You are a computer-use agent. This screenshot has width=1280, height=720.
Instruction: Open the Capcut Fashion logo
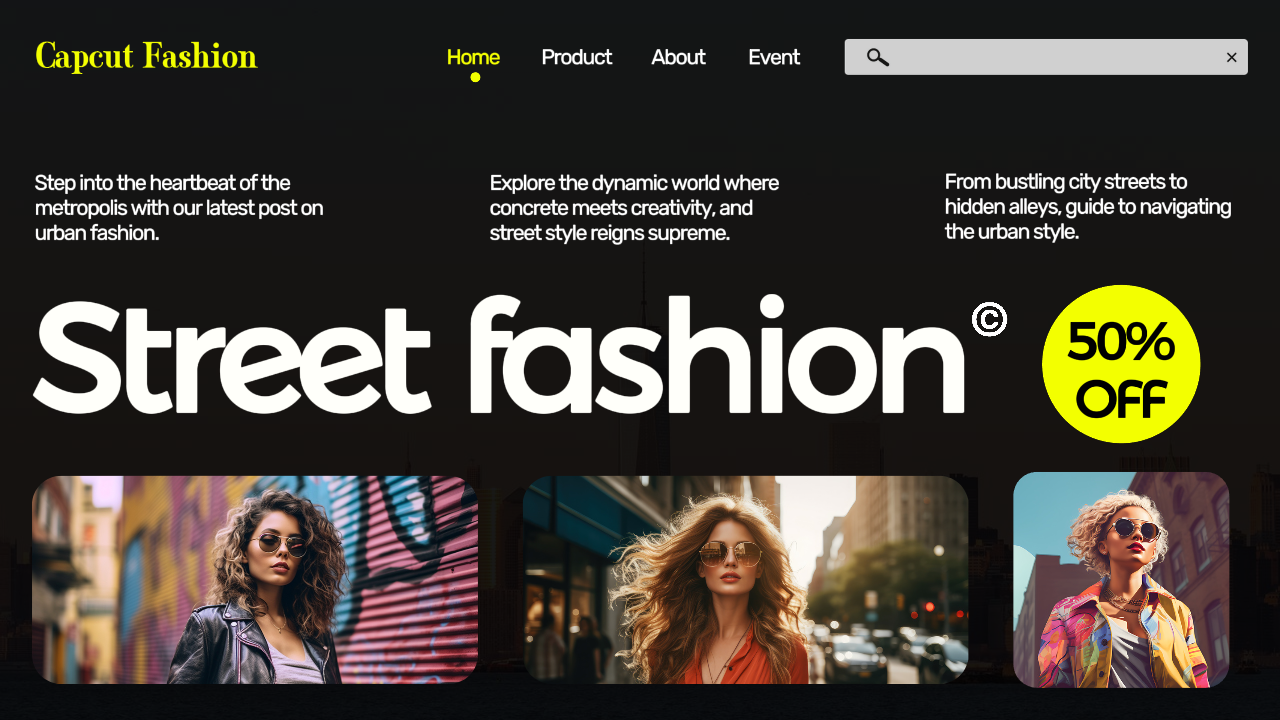click(x=146, y=56)
